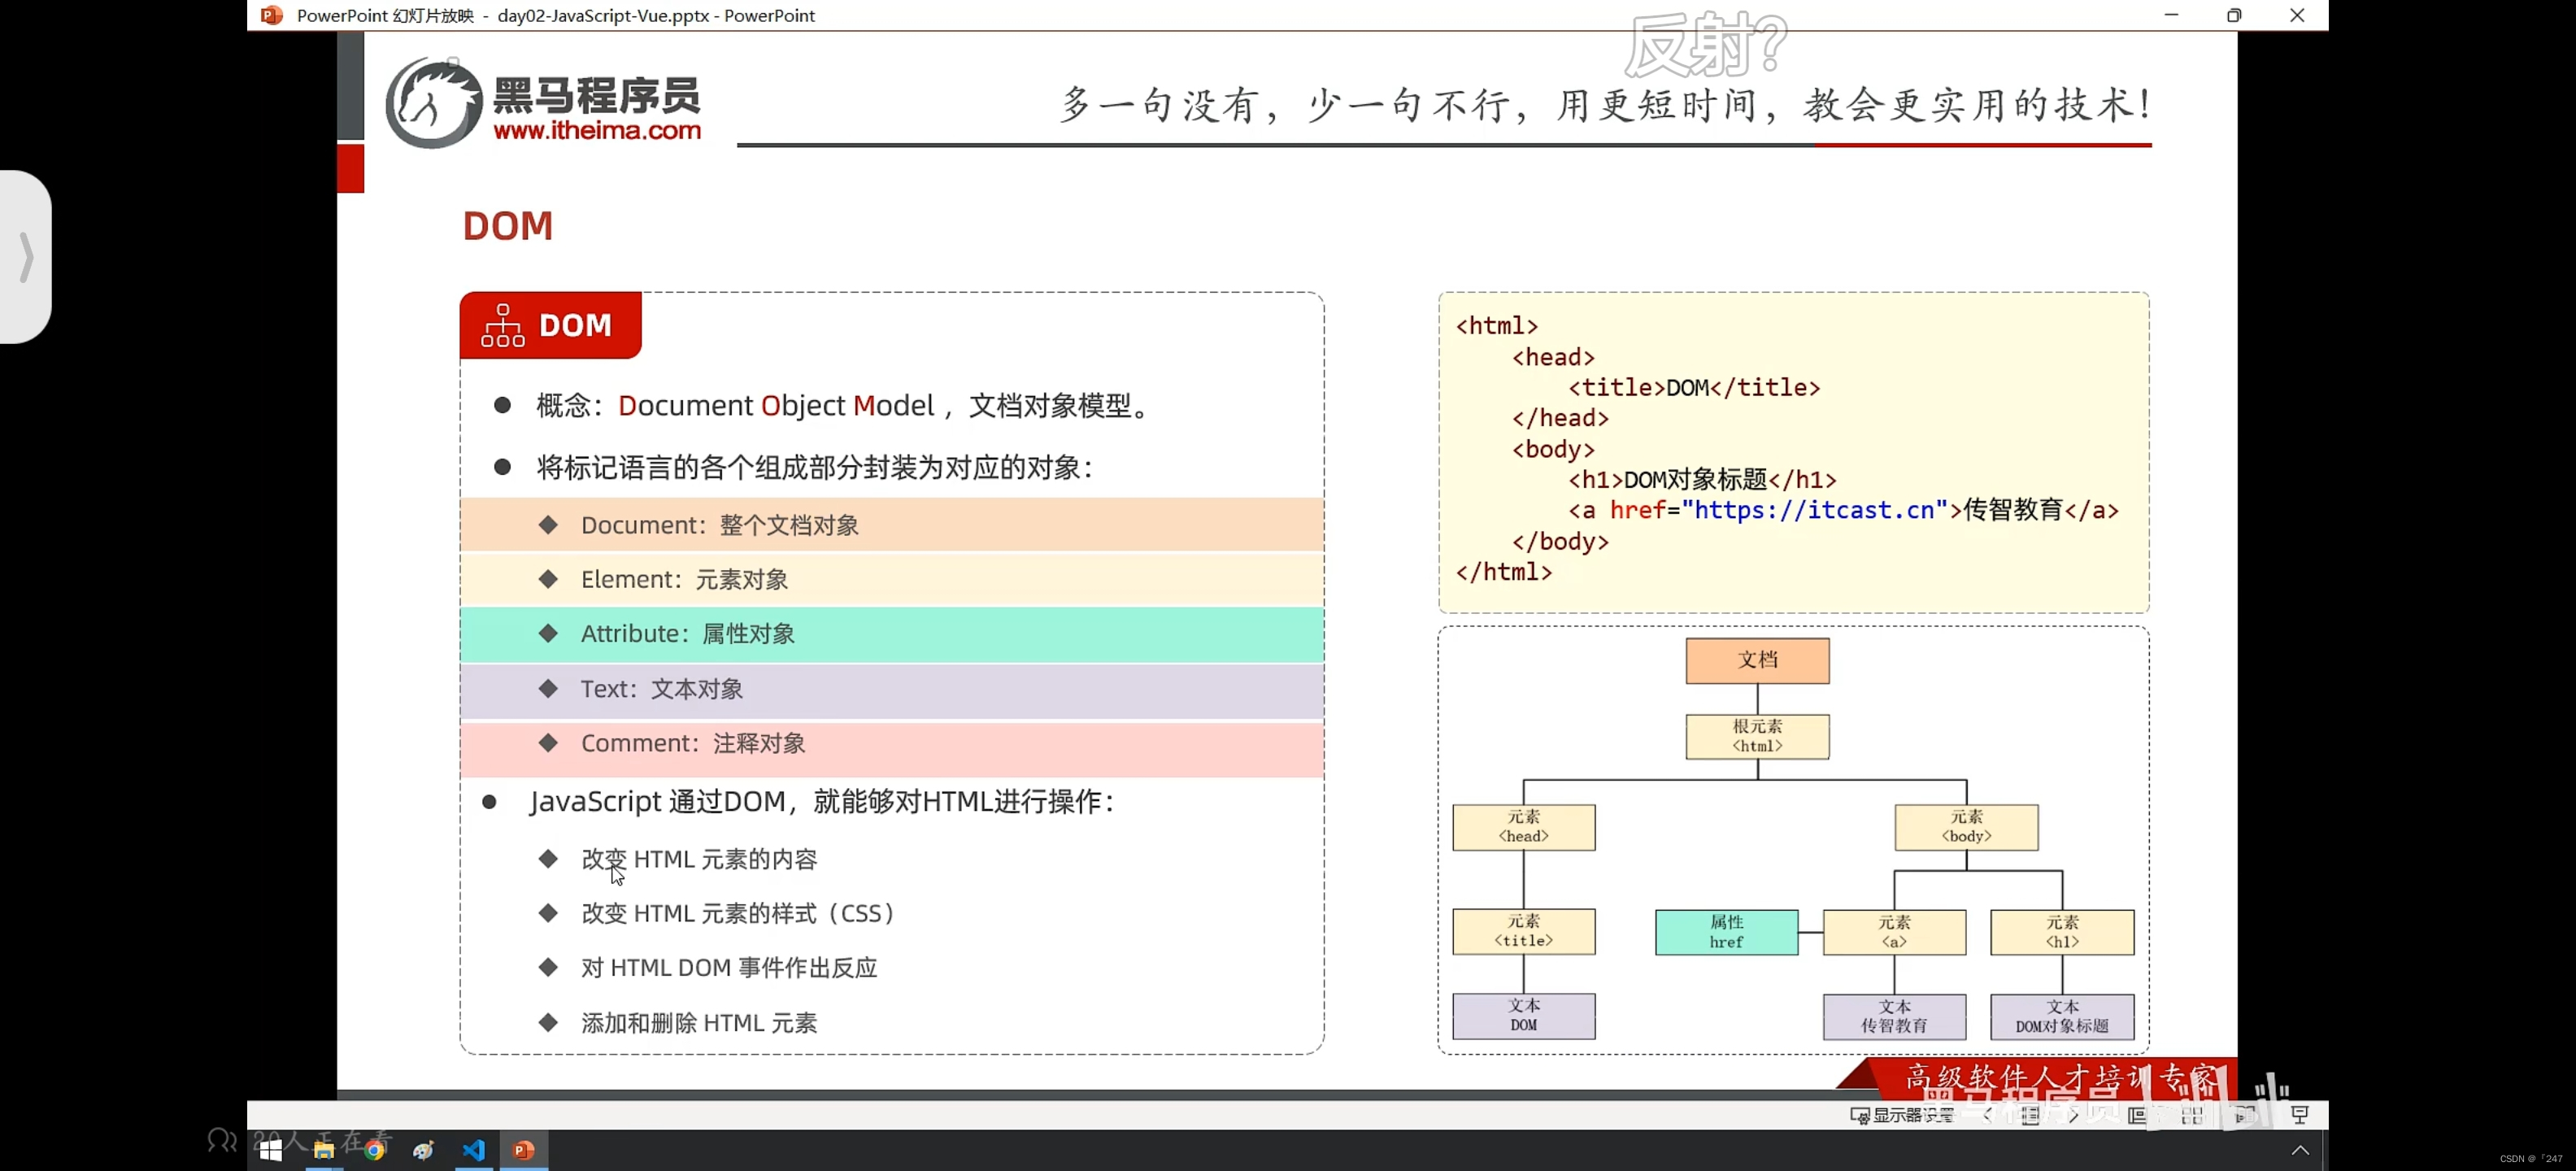
Task: Open the Paint palette app on taskbar
Action: (424, 1150)
